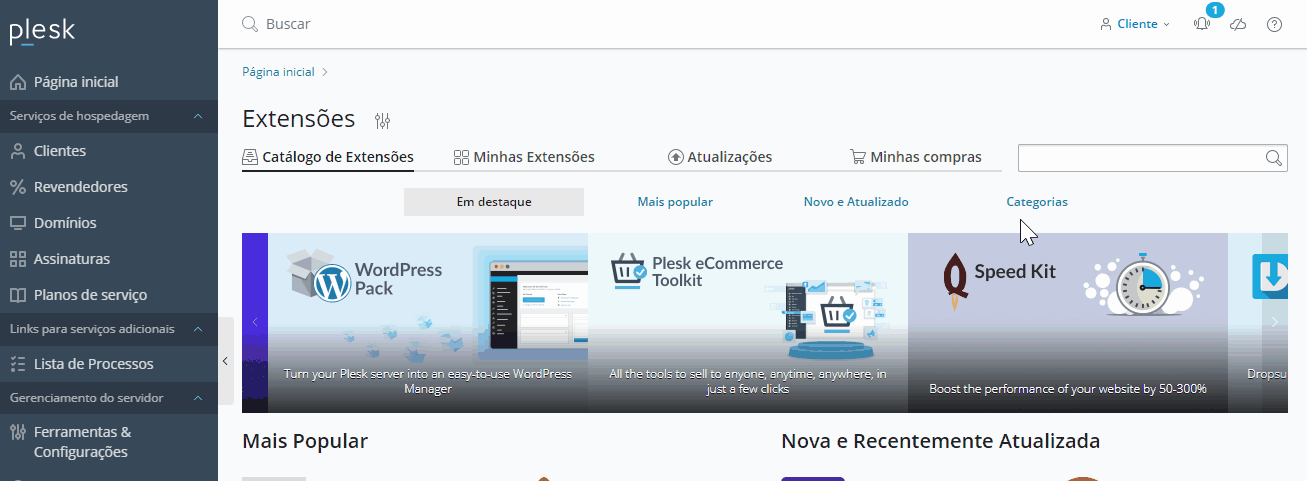Viewport: 1307px width, 481px height.
Task: Click the carousel previous arrow
Action: coord(255,322)
